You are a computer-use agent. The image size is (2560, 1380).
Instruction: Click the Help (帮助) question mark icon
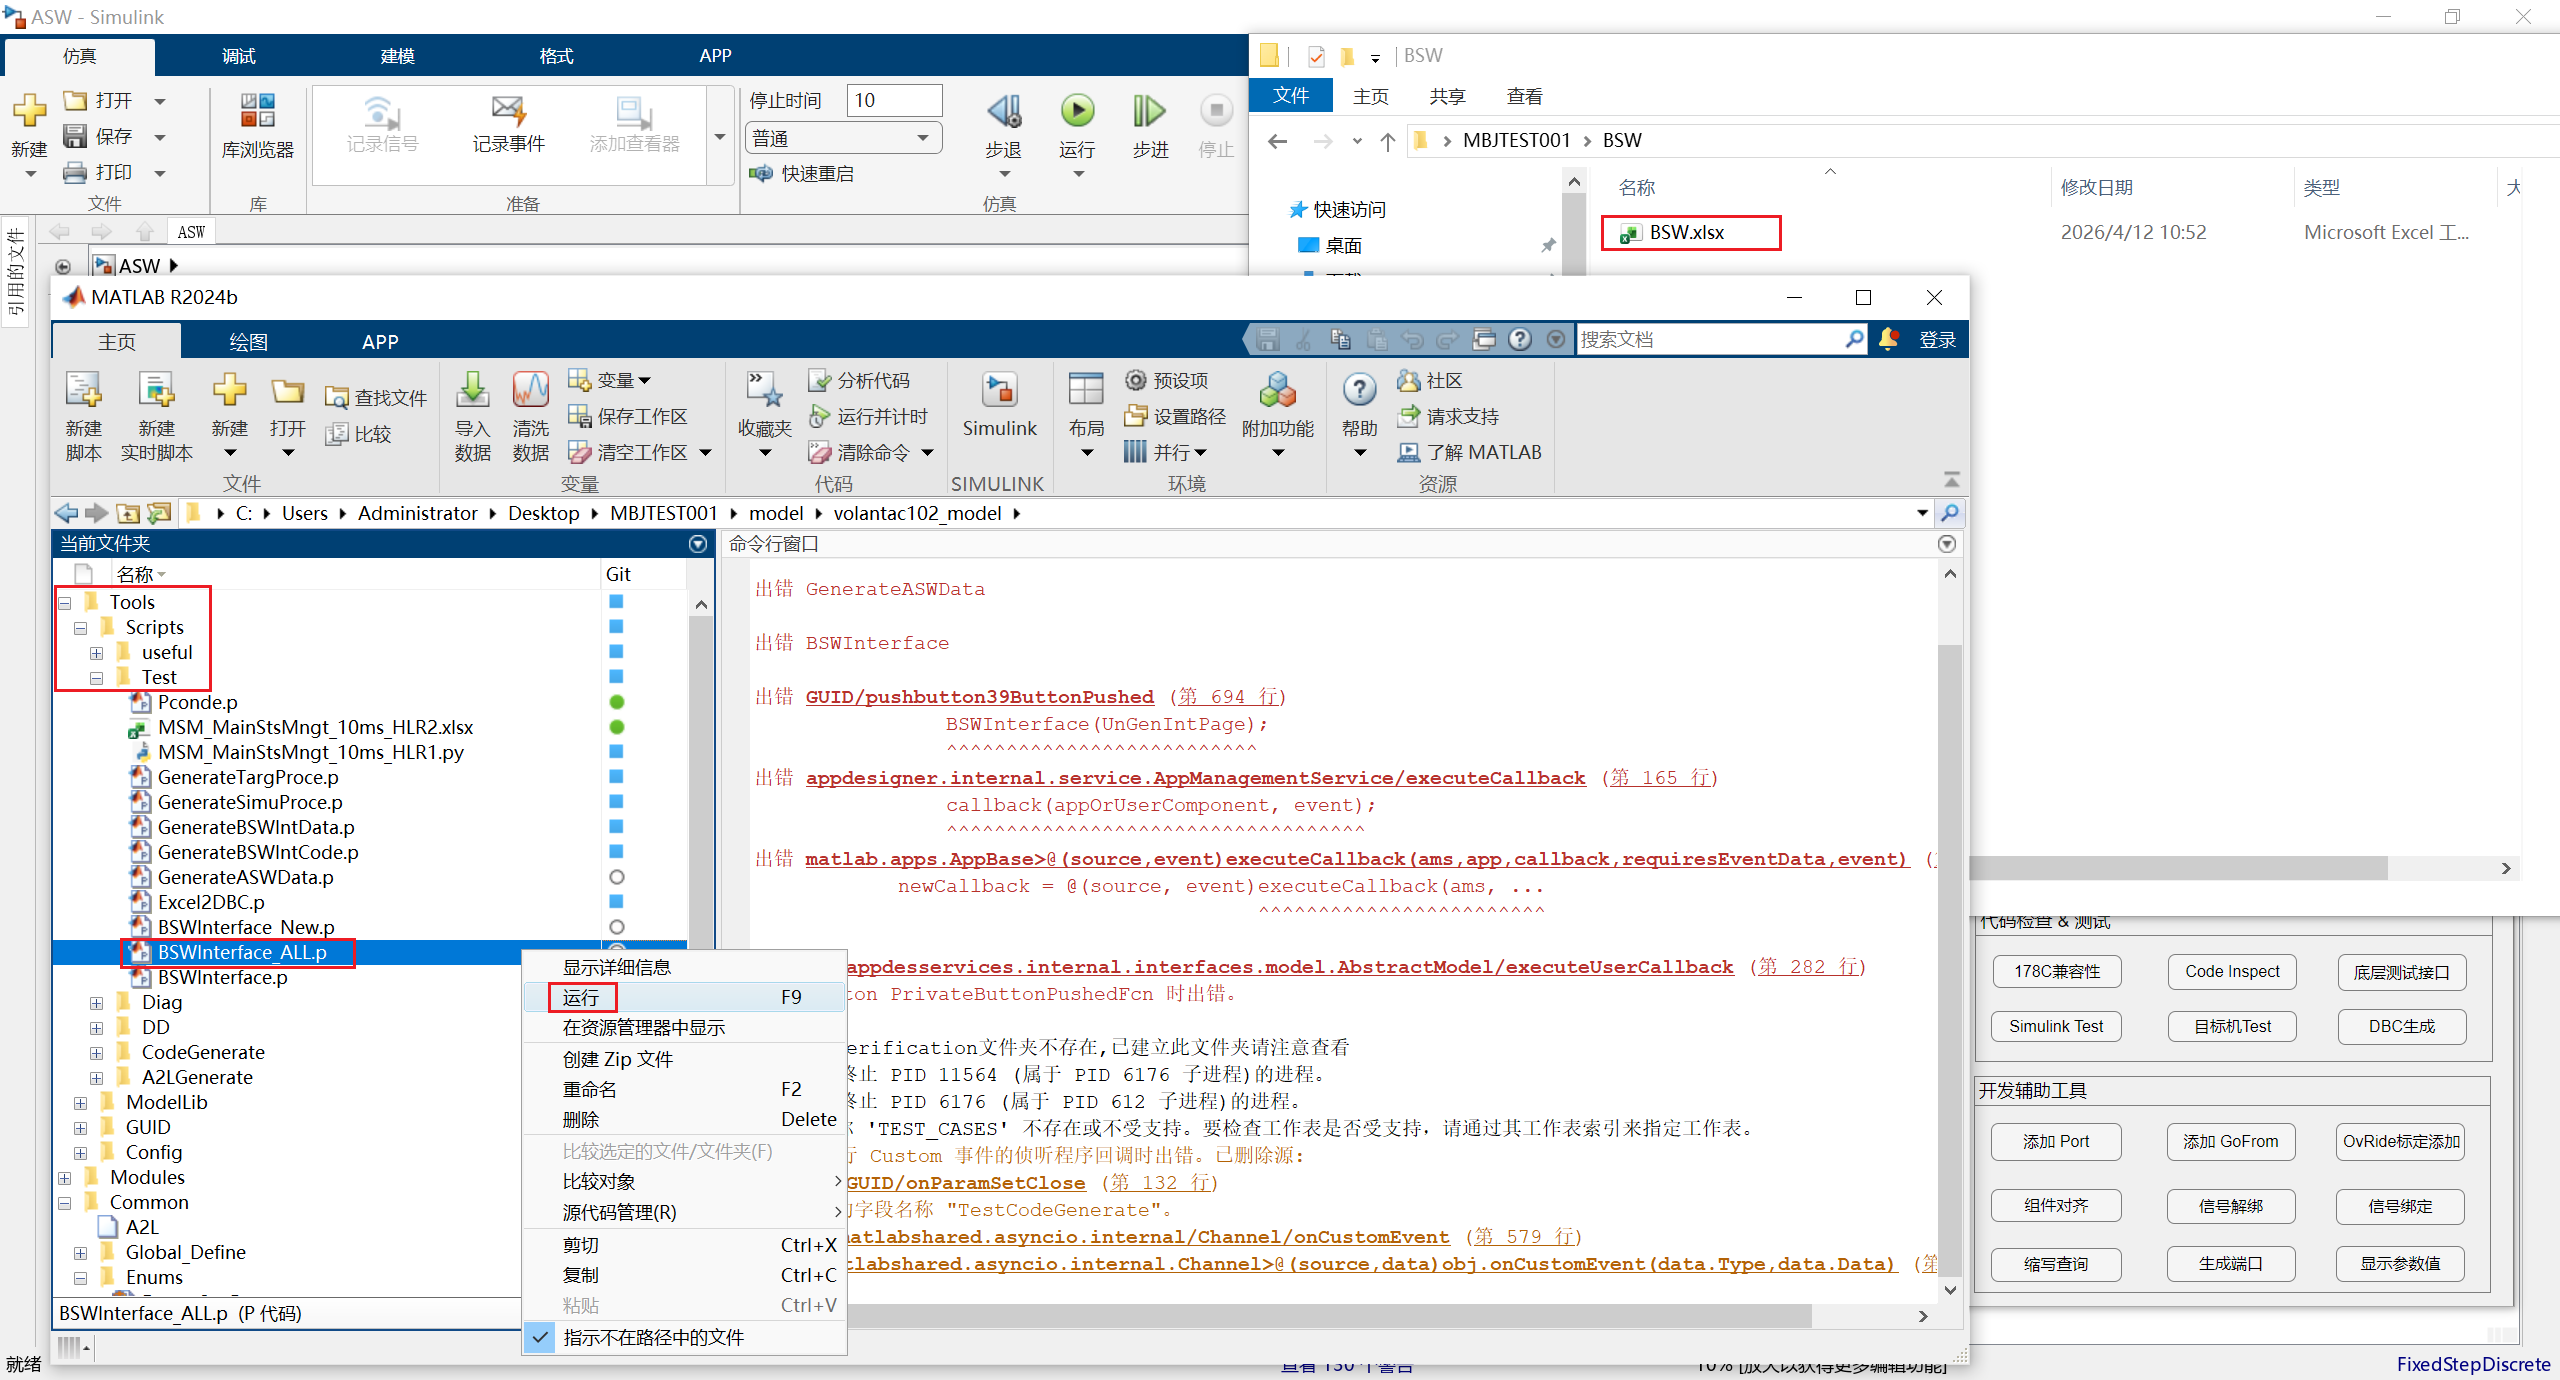pos(1359,391)
